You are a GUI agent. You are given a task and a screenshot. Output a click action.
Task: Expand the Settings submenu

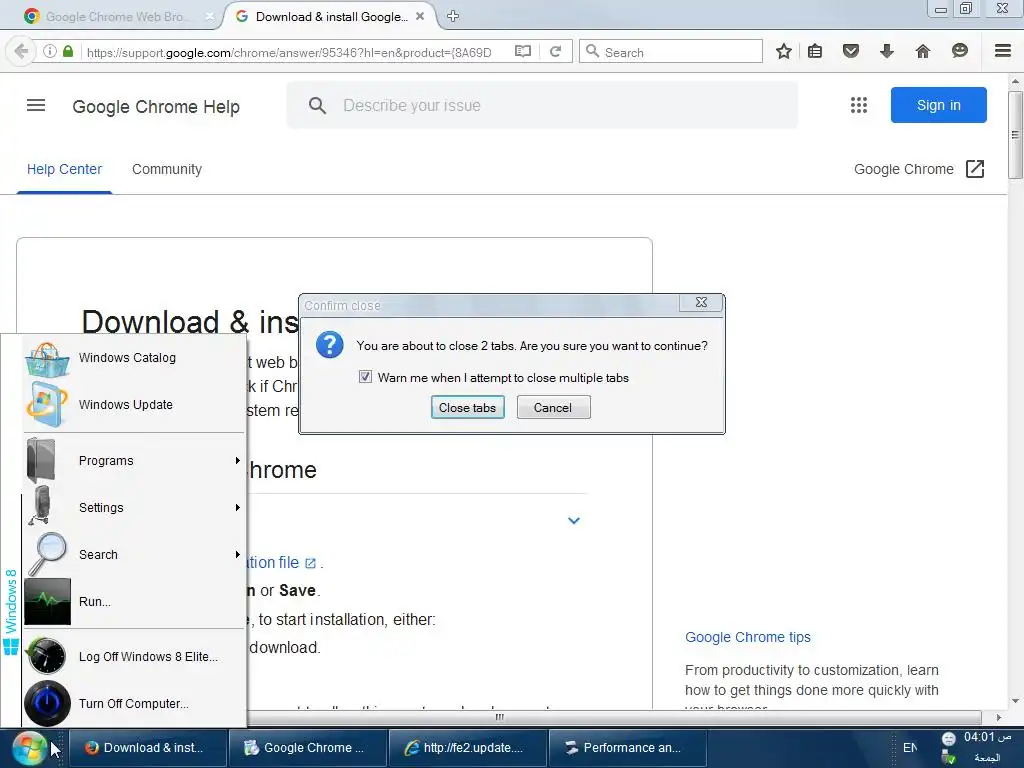(135, 507)
